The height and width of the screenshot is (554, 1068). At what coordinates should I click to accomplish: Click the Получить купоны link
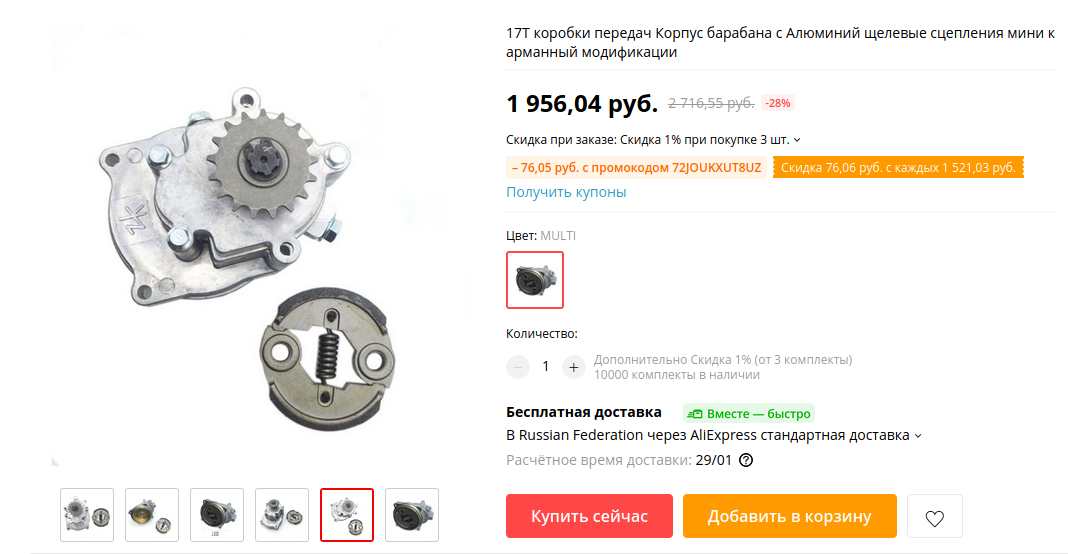pyautogui.click(x=566, y=192)
